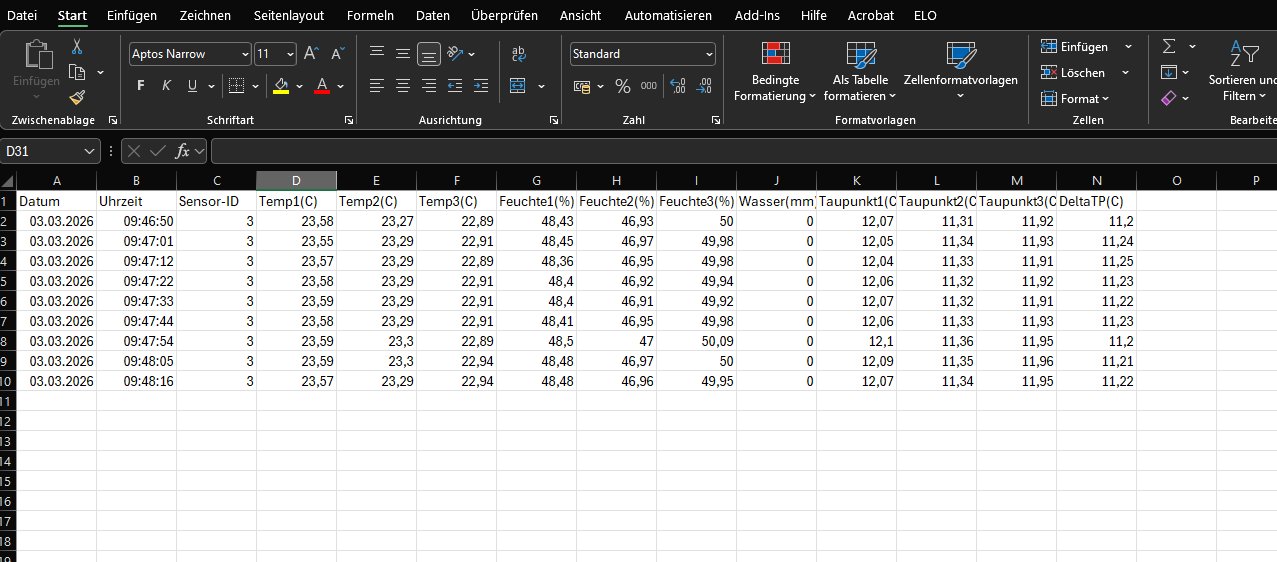Insert AutoSum with sigma icon
Viewport: 1277px width, 562px height.
1168,46
